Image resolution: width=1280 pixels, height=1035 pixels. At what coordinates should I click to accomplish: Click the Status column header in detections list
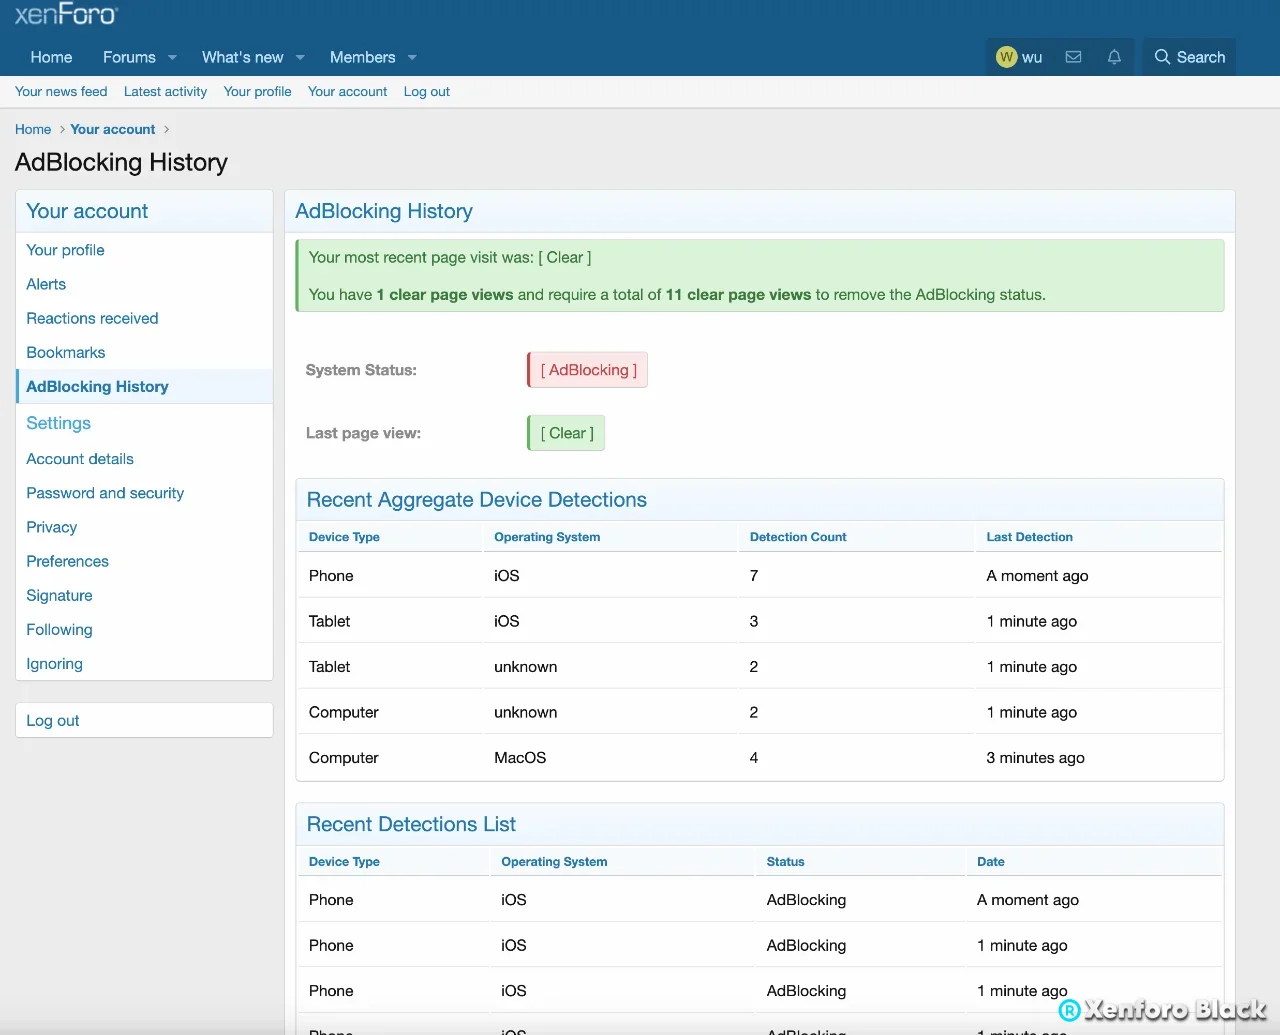(x=785, y=861)
